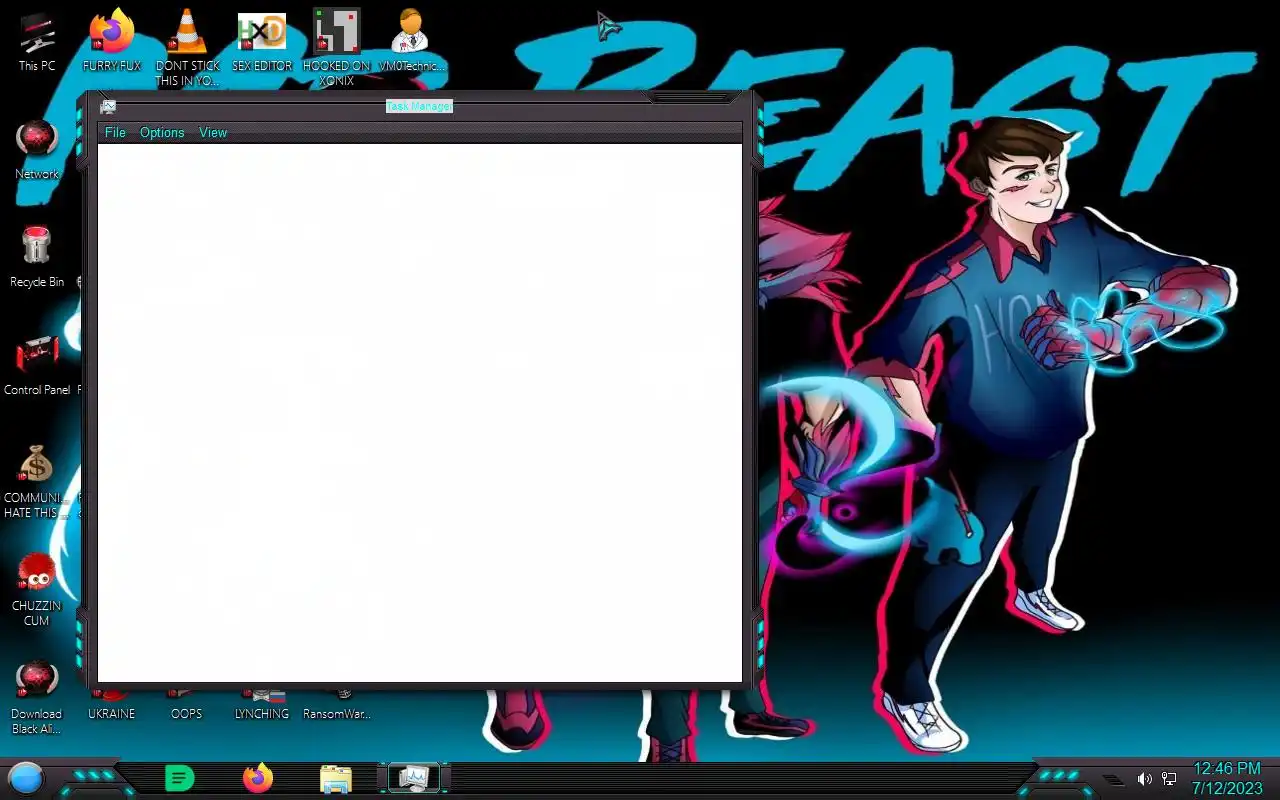Click the network tray icon
Screen dimensions: 1280x800
[1169, 779]
